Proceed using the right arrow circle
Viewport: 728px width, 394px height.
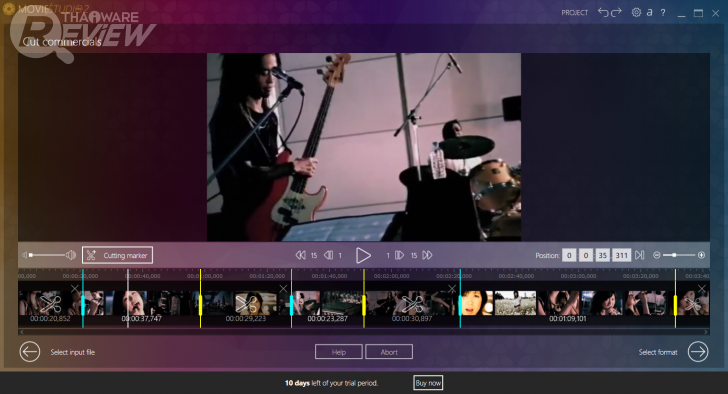pyautogui.click(x=698, y=352)
